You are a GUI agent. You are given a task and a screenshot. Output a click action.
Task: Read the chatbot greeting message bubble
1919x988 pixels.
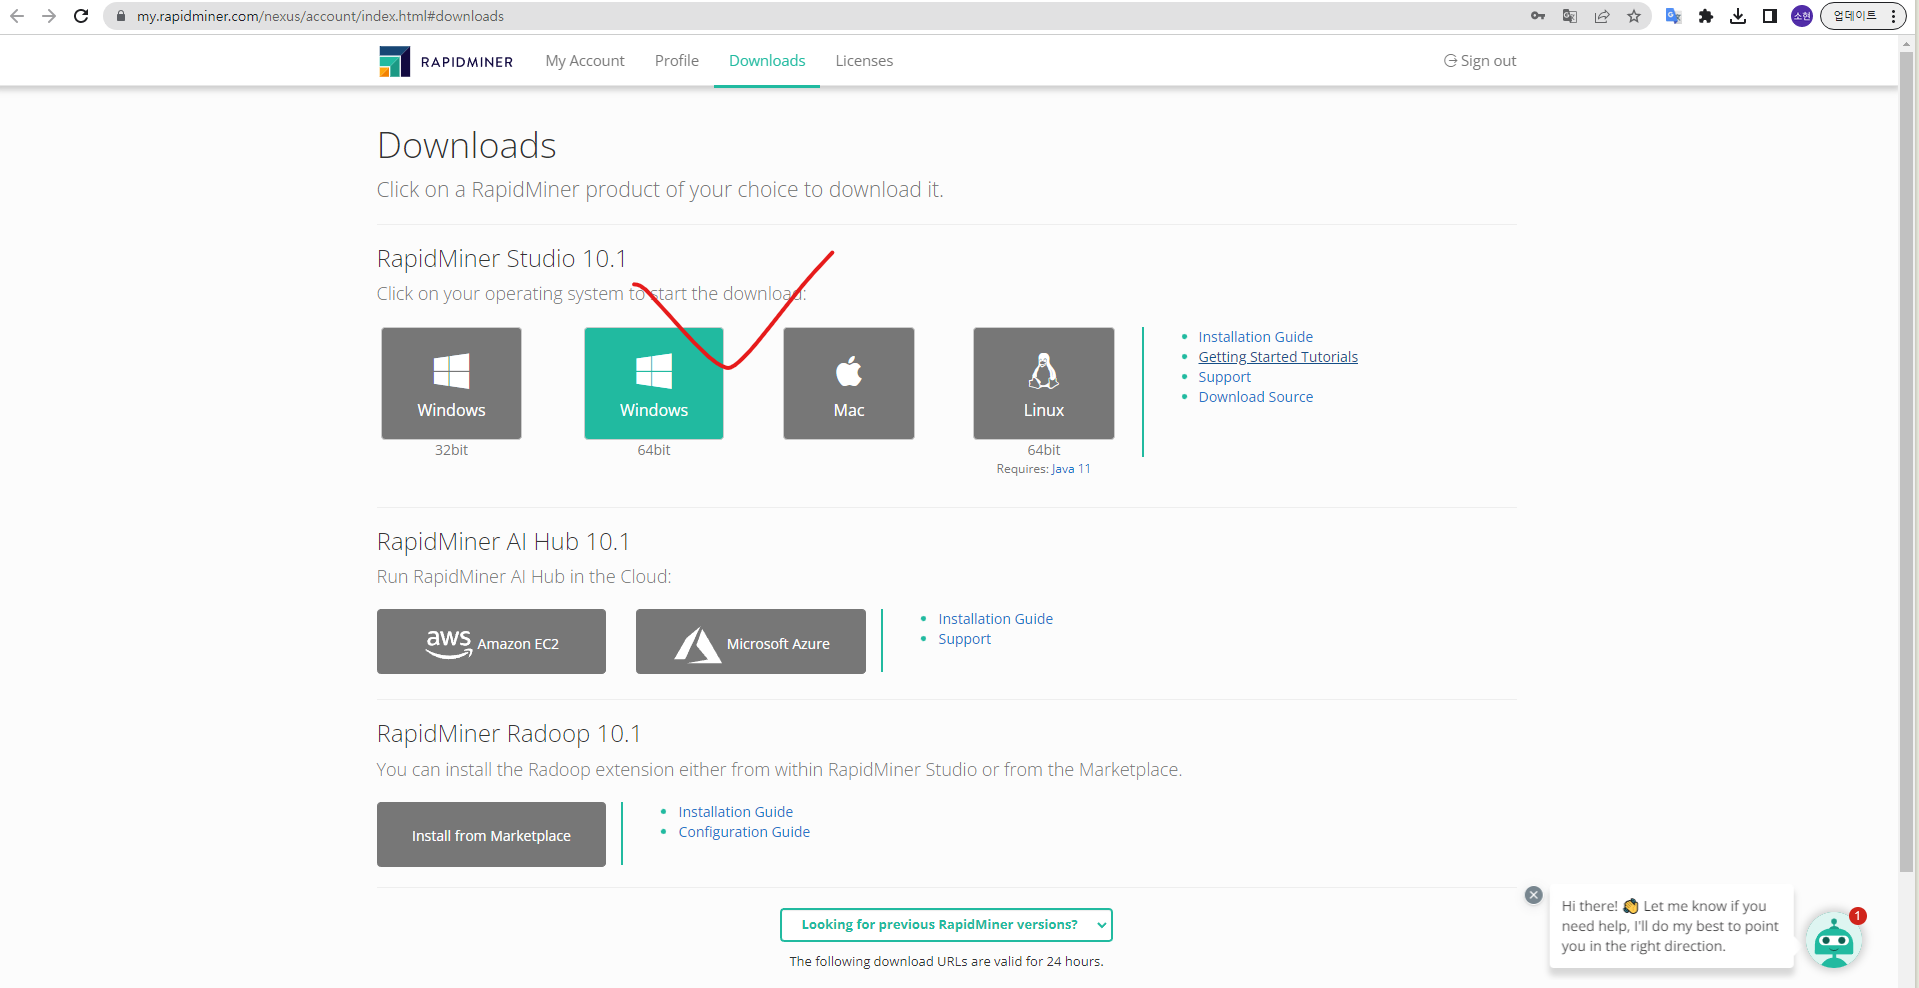pos(1670,926)
